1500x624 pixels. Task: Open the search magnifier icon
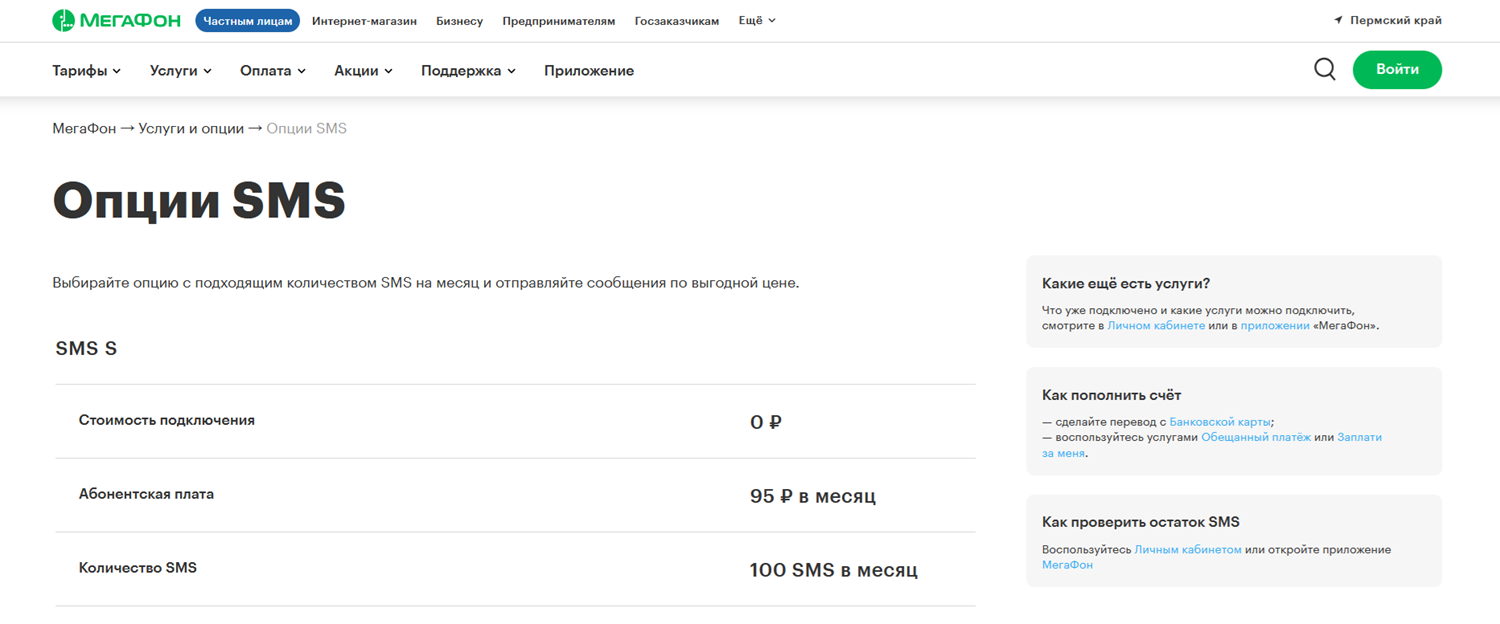point(1325,70)
